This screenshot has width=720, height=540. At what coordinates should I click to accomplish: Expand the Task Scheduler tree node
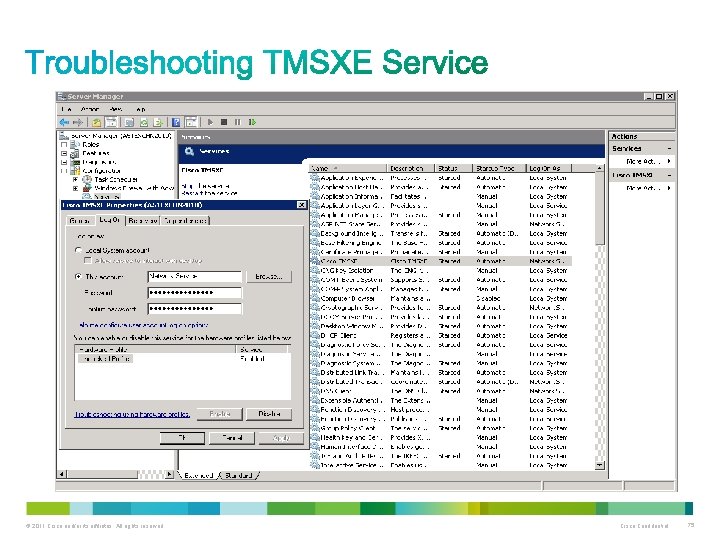coord(75,180)
